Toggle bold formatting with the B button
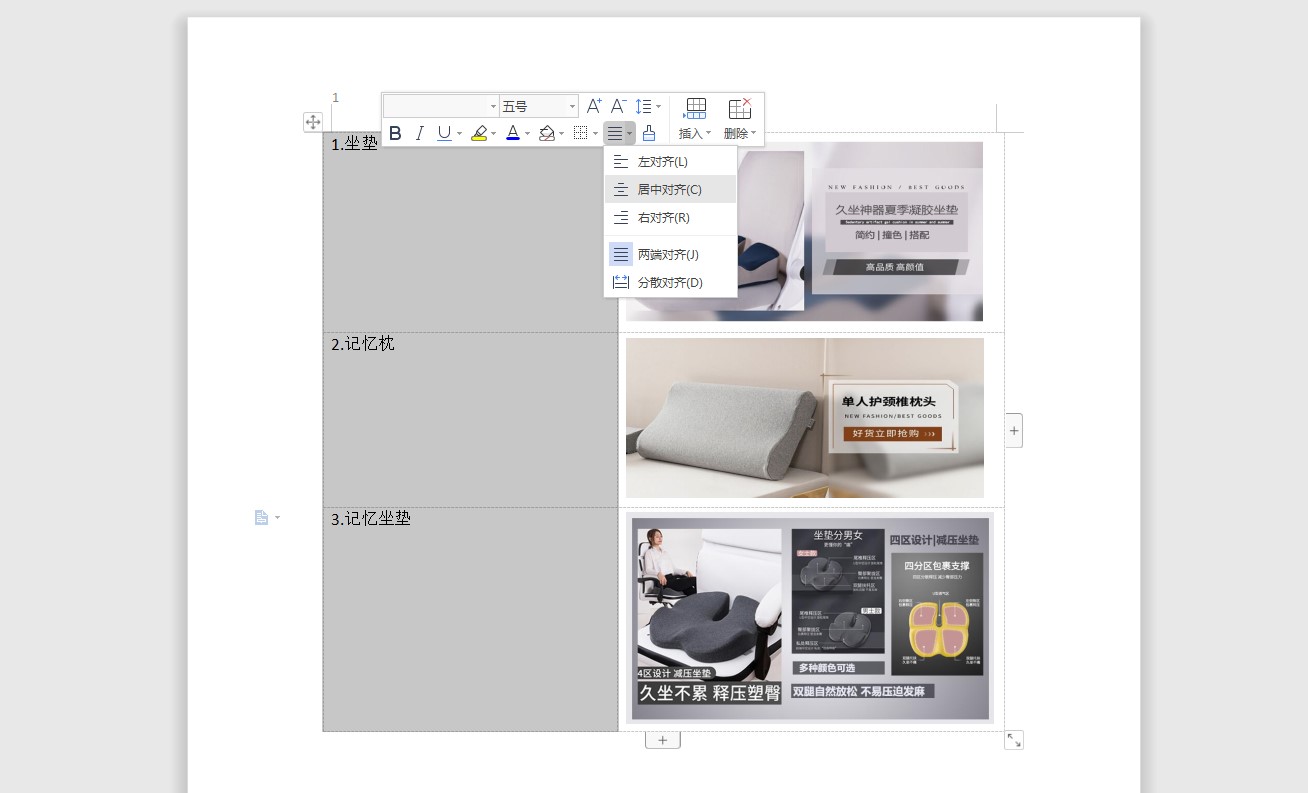Image resolution: width=1308 pixels, height=793 pixels. tap(395, 133)
